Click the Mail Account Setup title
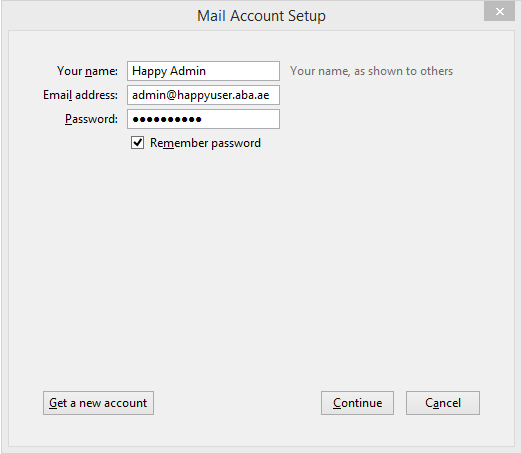This screenshot has width=521, height=454. coord(261,16)
